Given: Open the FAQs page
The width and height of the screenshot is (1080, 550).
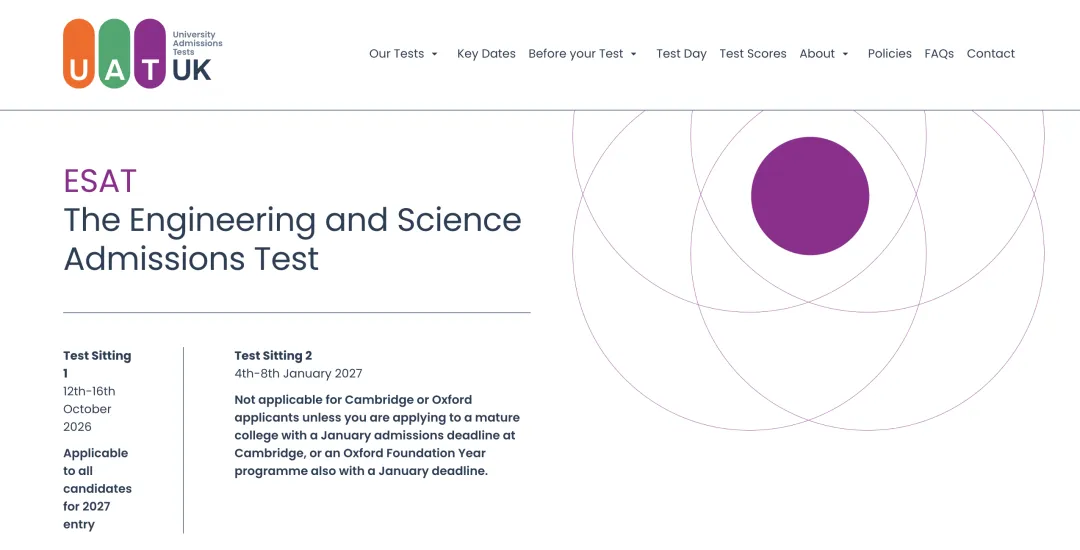Looking at the screenshot, I should pyautogui.click(x=939, y=54).
